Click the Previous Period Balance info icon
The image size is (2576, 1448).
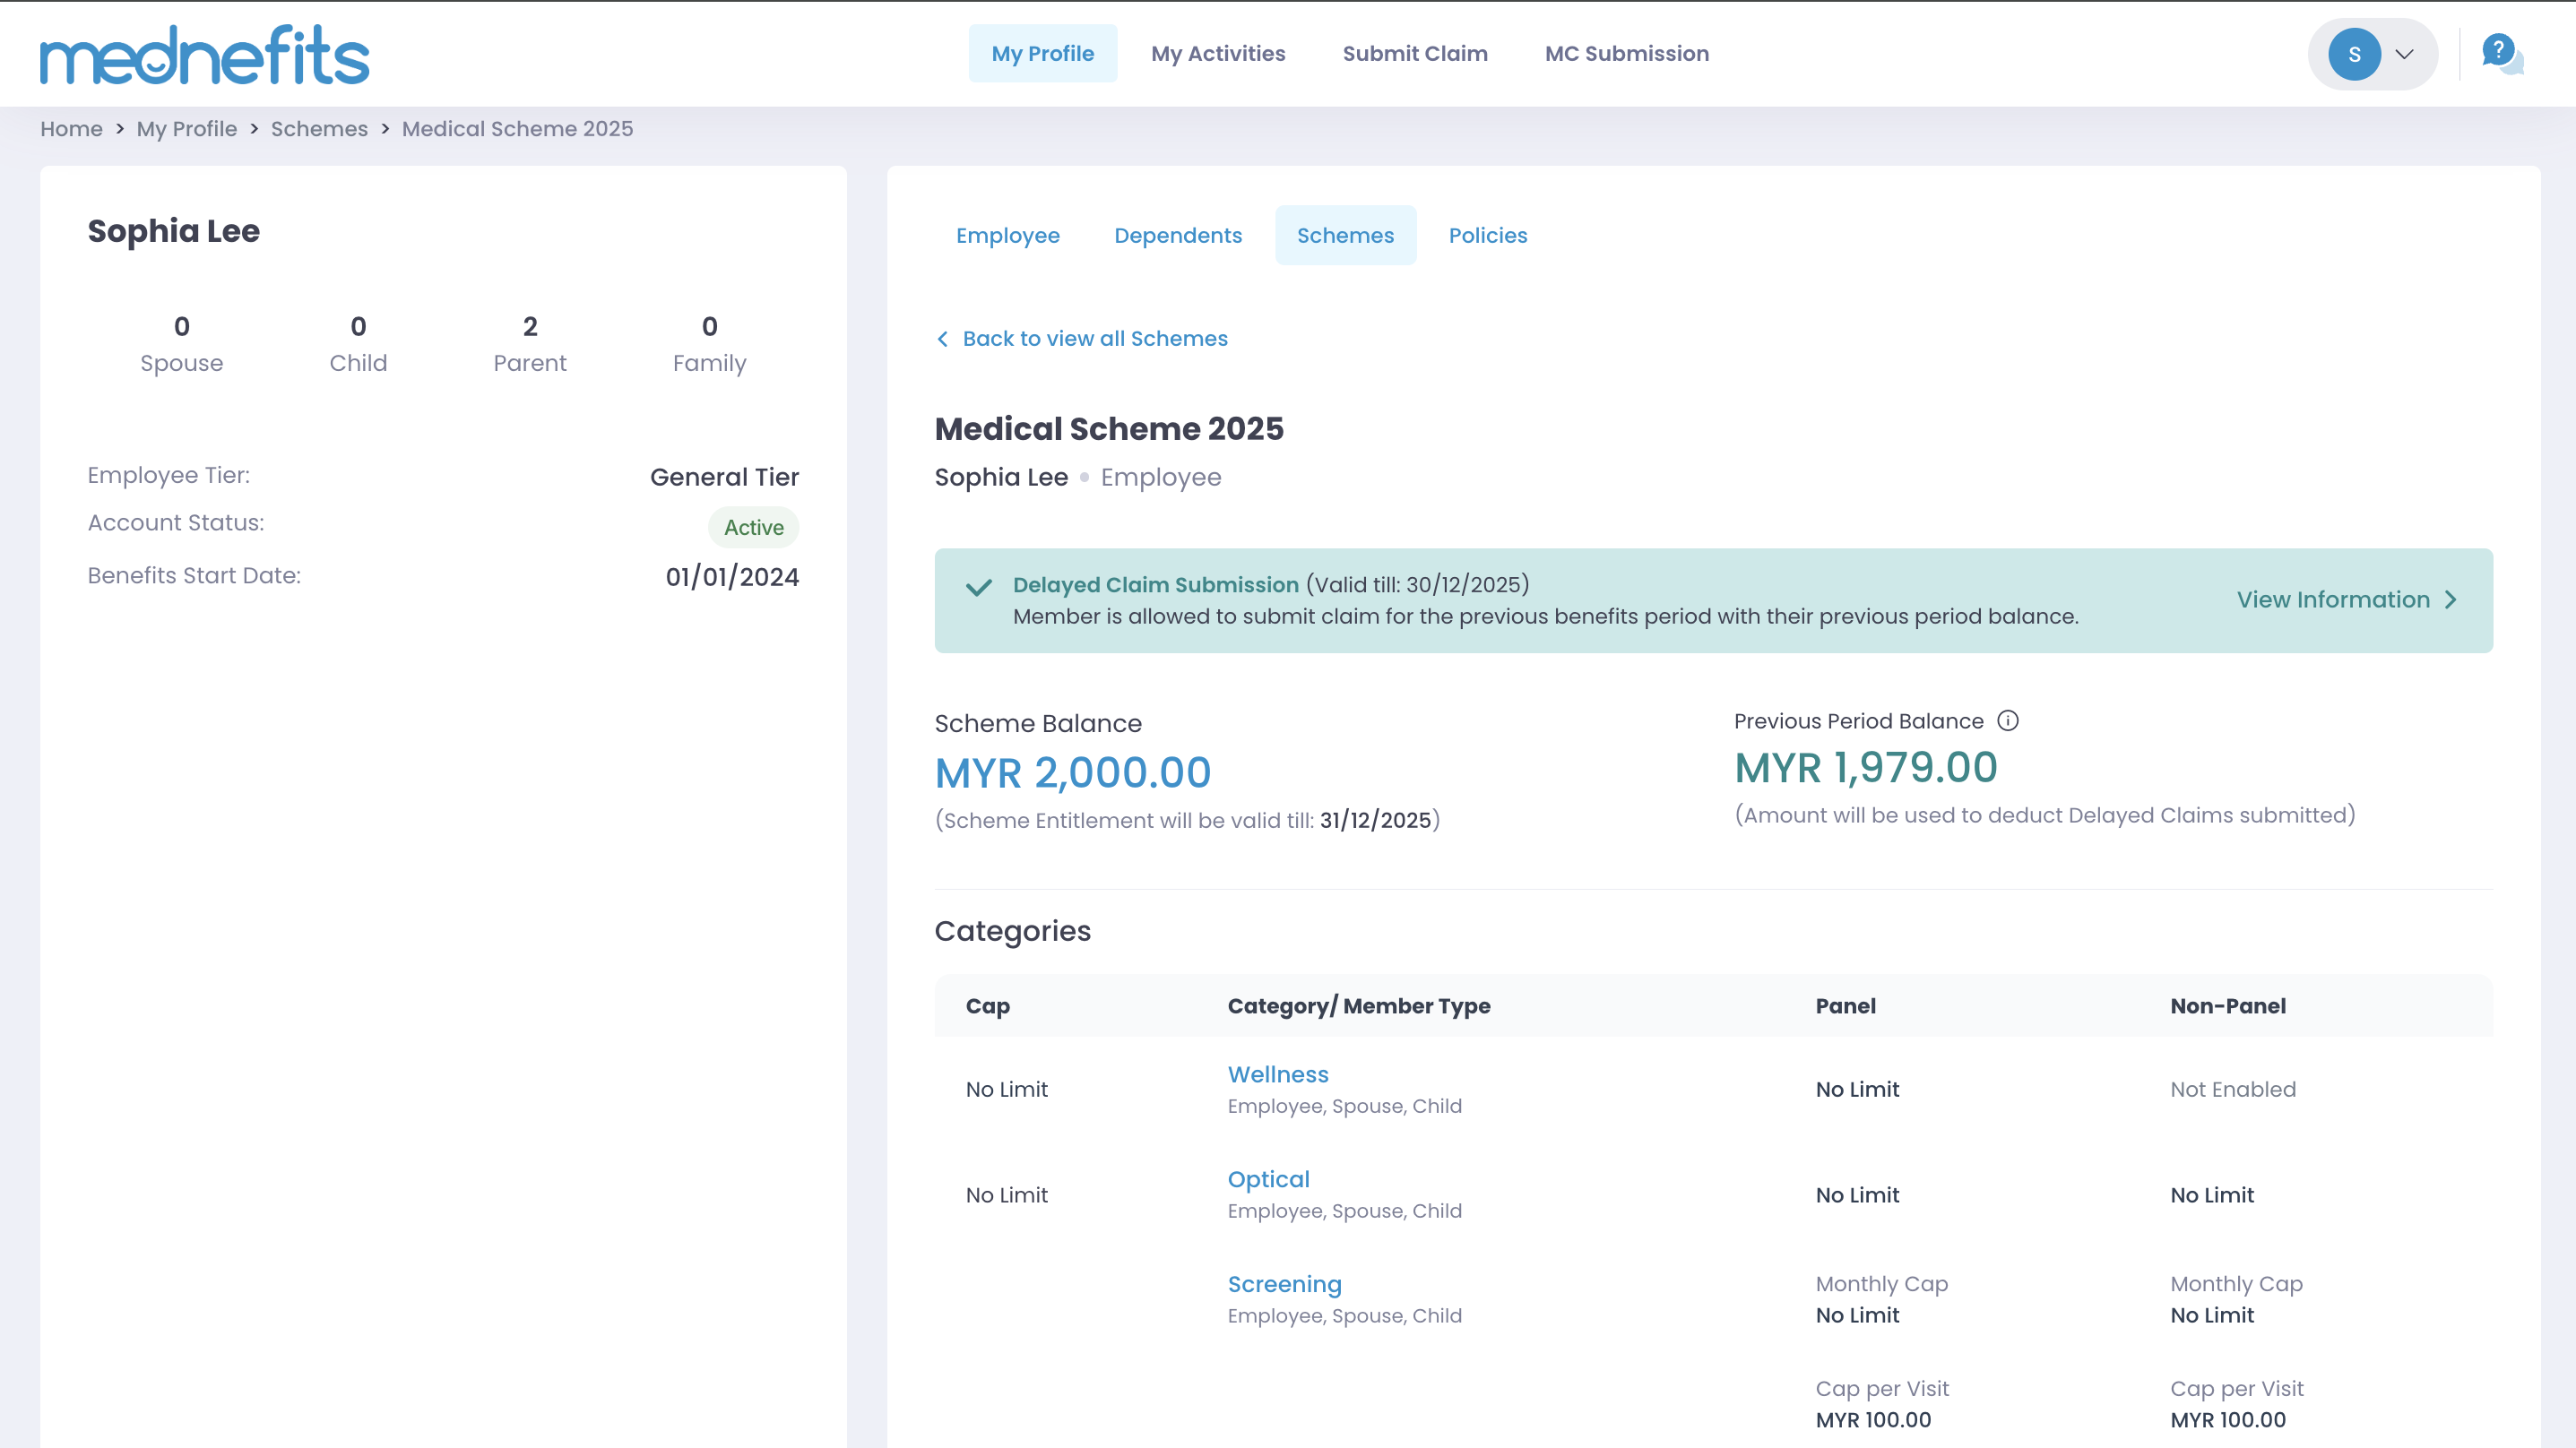(2007, 721)
